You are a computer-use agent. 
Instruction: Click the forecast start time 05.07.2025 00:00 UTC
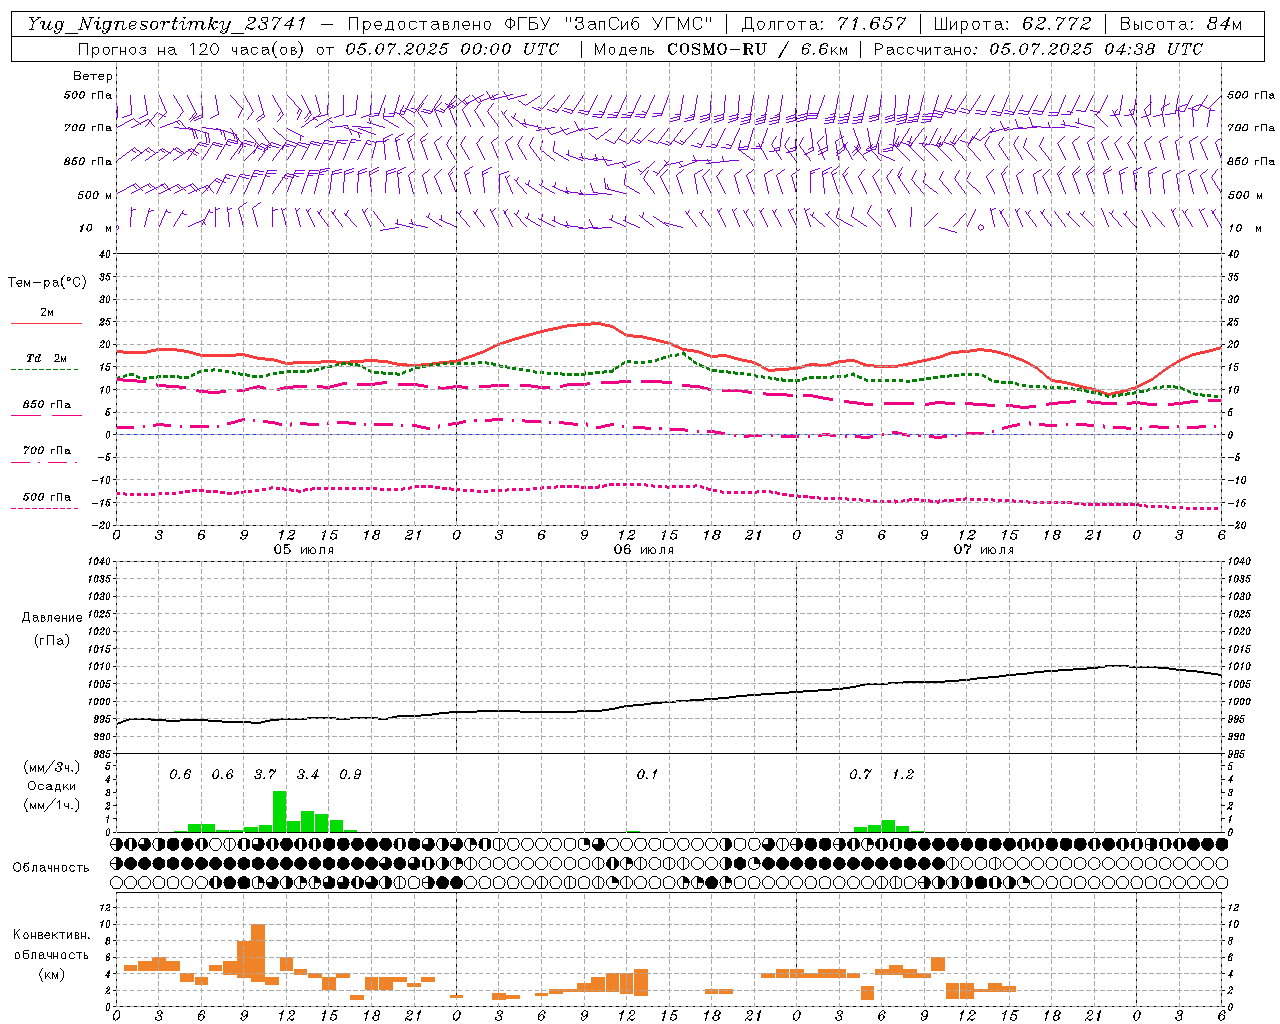tap(452, 49)
